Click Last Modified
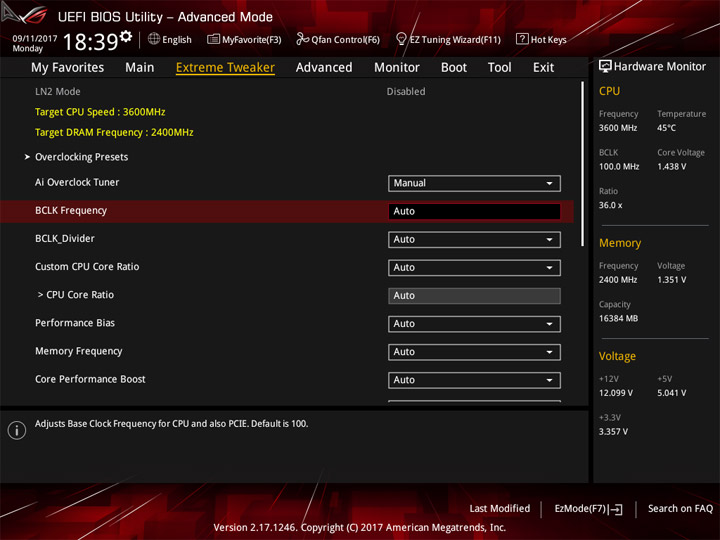 coord(500,509)
